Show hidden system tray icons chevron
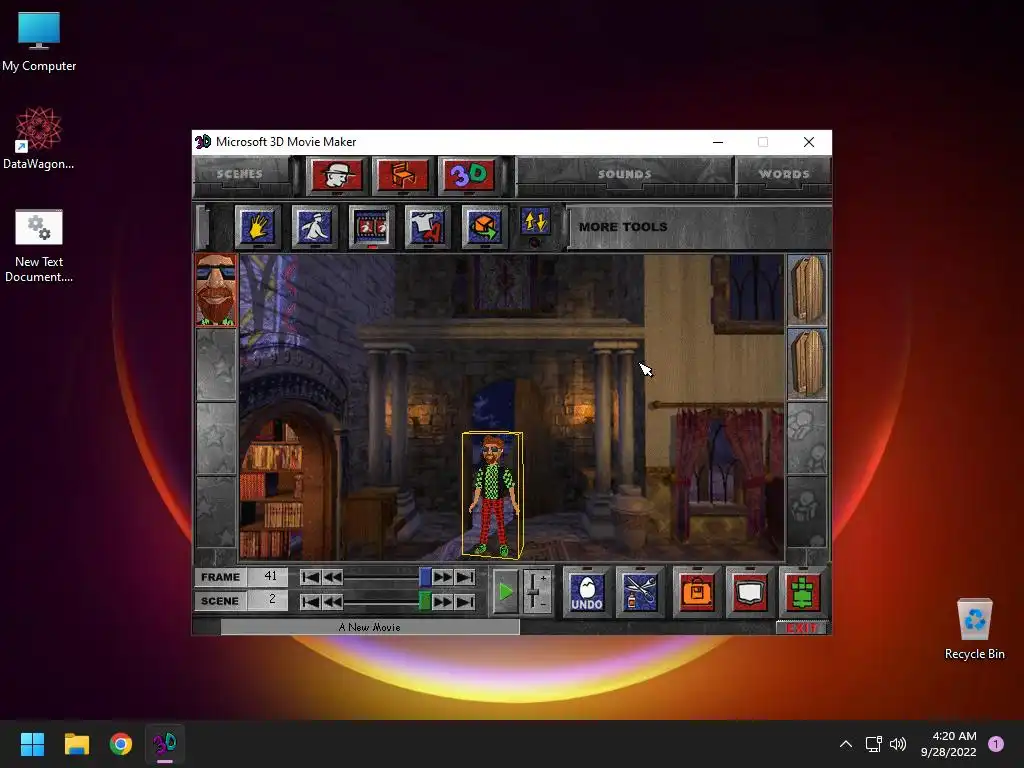The width and height of the screenshot is (1024, 768). (846, 744)
